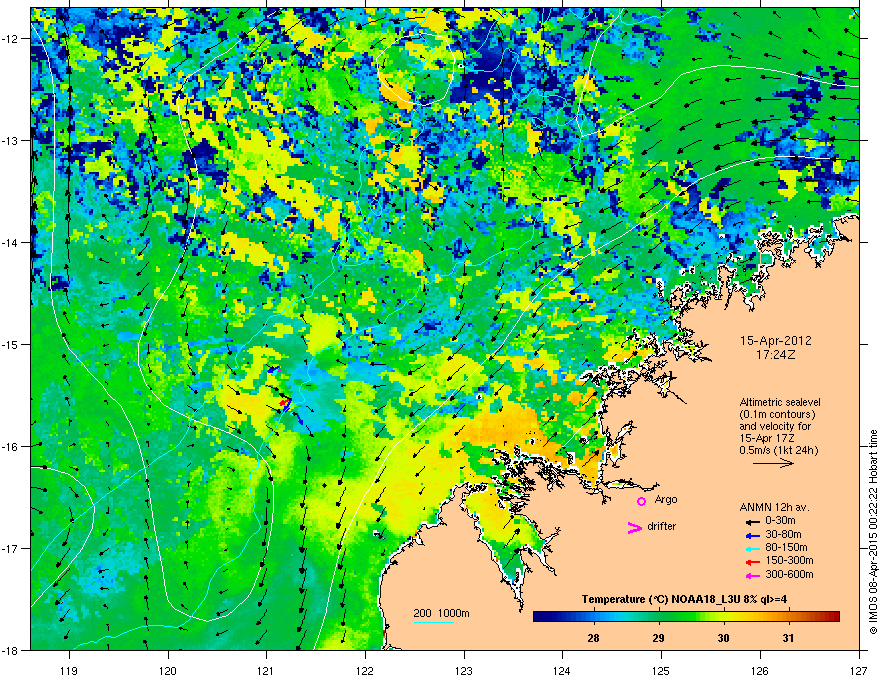Click the red mooring current arrow on the map
Screen dimensions: 880x680
click(285, 401)
